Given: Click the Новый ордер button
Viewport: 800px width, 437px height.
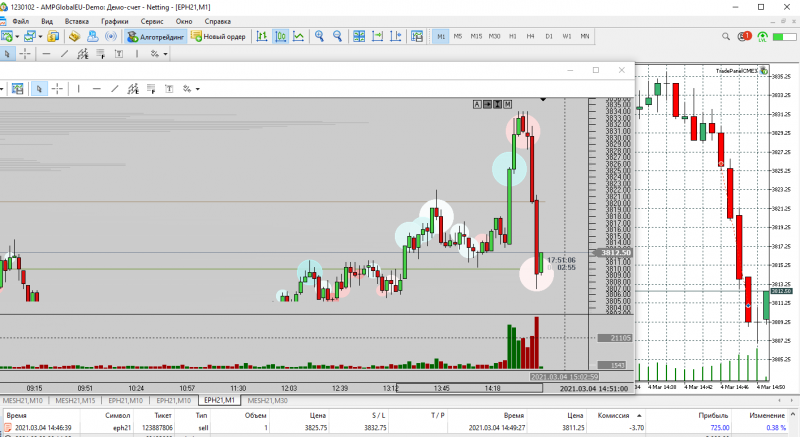Looking at the screenshot, I should tap(218, 36).
